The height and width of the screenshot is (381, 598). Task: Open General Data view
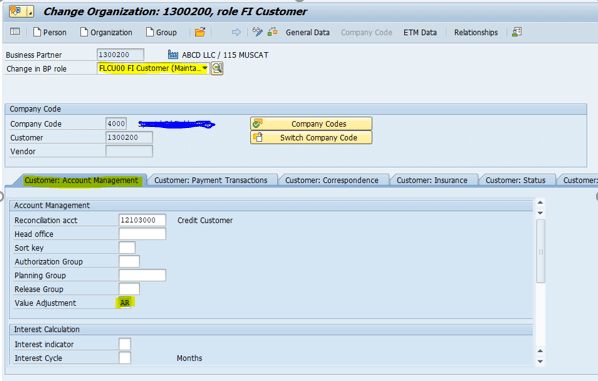[x=307, y=32]
